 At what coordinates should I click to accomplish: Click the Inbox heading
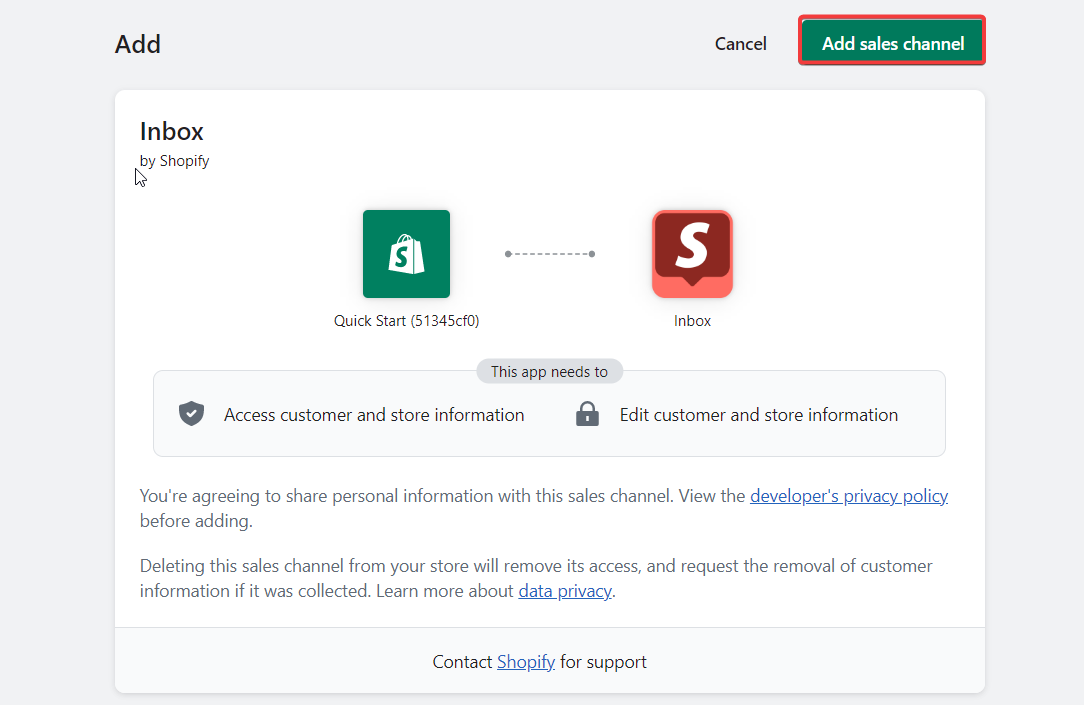click(x=171, y=131)
